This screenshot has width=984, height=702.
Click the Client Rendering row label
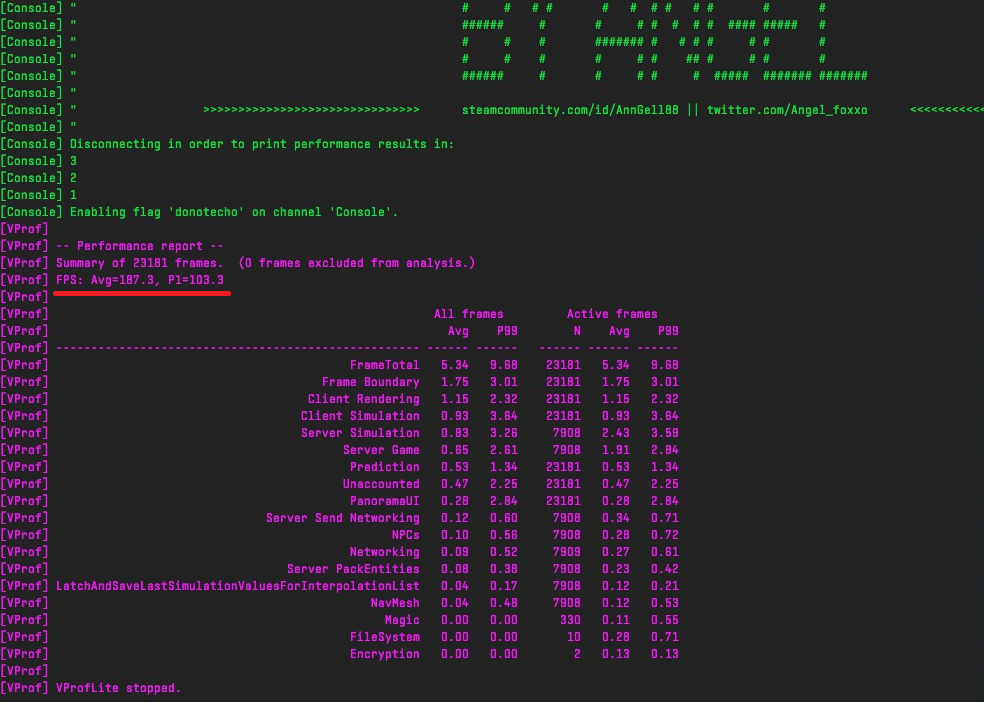[363, 399]
